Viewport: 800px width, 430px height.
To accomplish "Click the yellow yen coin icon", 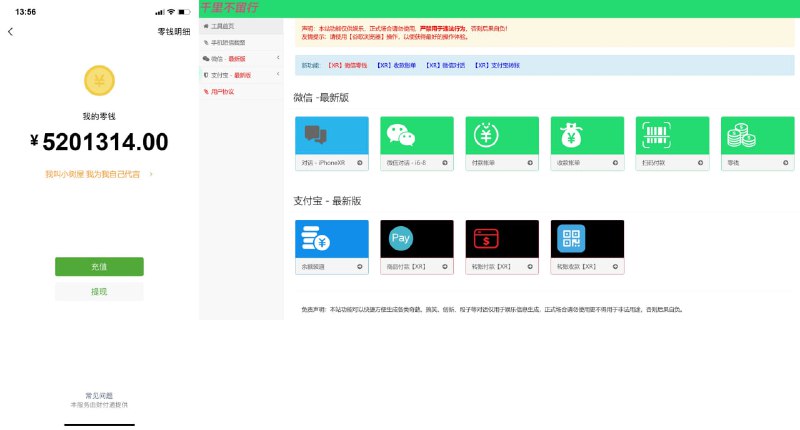I will (99, 81).
